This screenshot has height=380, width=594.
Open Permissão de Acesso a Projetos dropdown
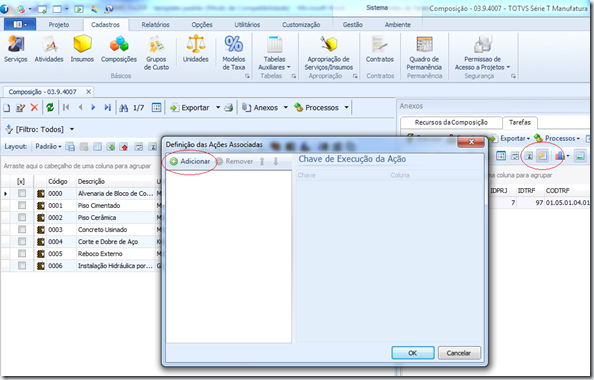pyautogui.click(x=482, y=52)
